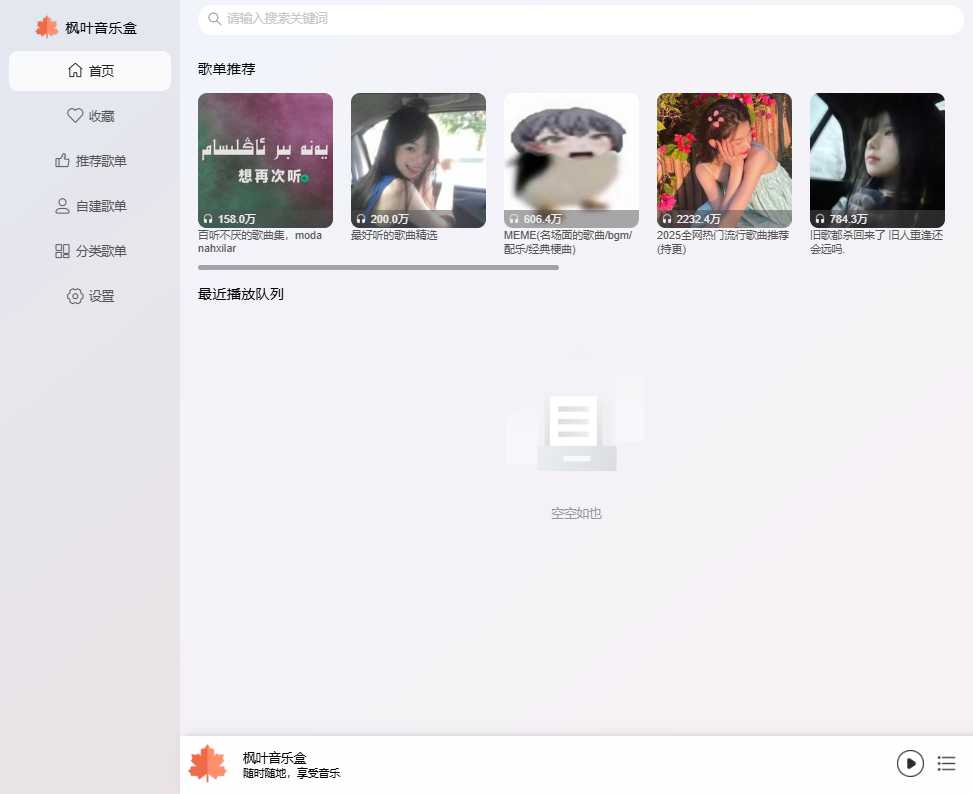973x794 pixels.
Task: Switch to the 收藏 section
Action: pyautogui.click(x=88, y=115)
